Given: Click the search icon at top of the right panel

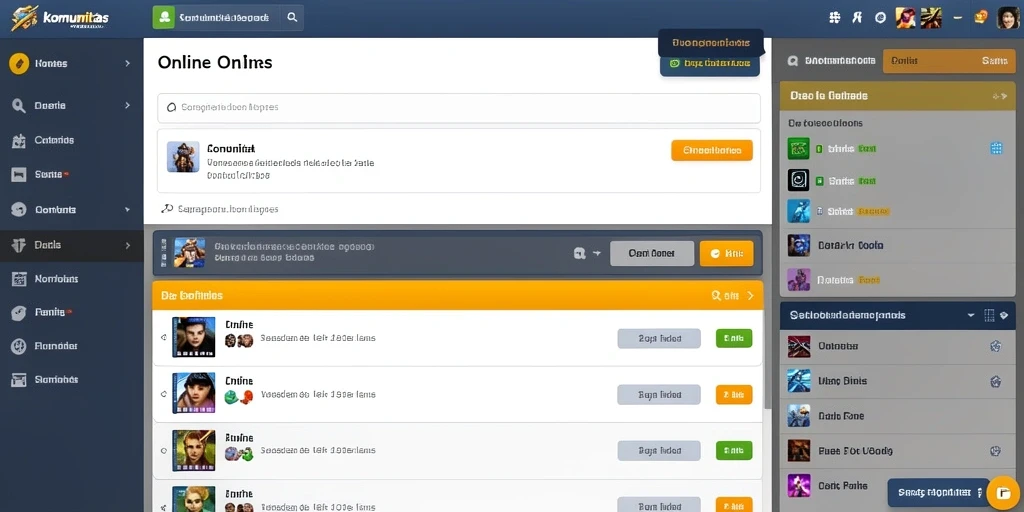Looking at the screenshot, I should click(793, 61).
